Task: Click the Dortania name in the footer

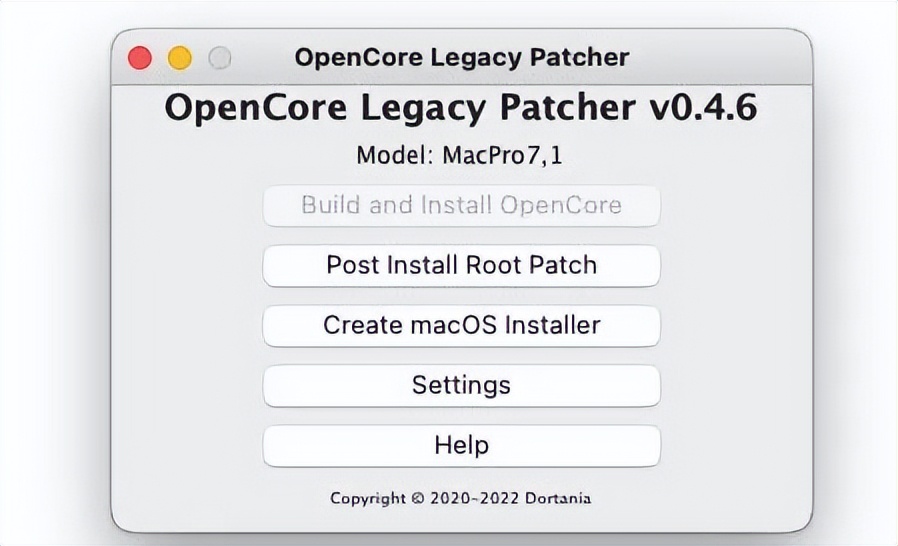Action: pyautogui.click(x=556, y=498)
